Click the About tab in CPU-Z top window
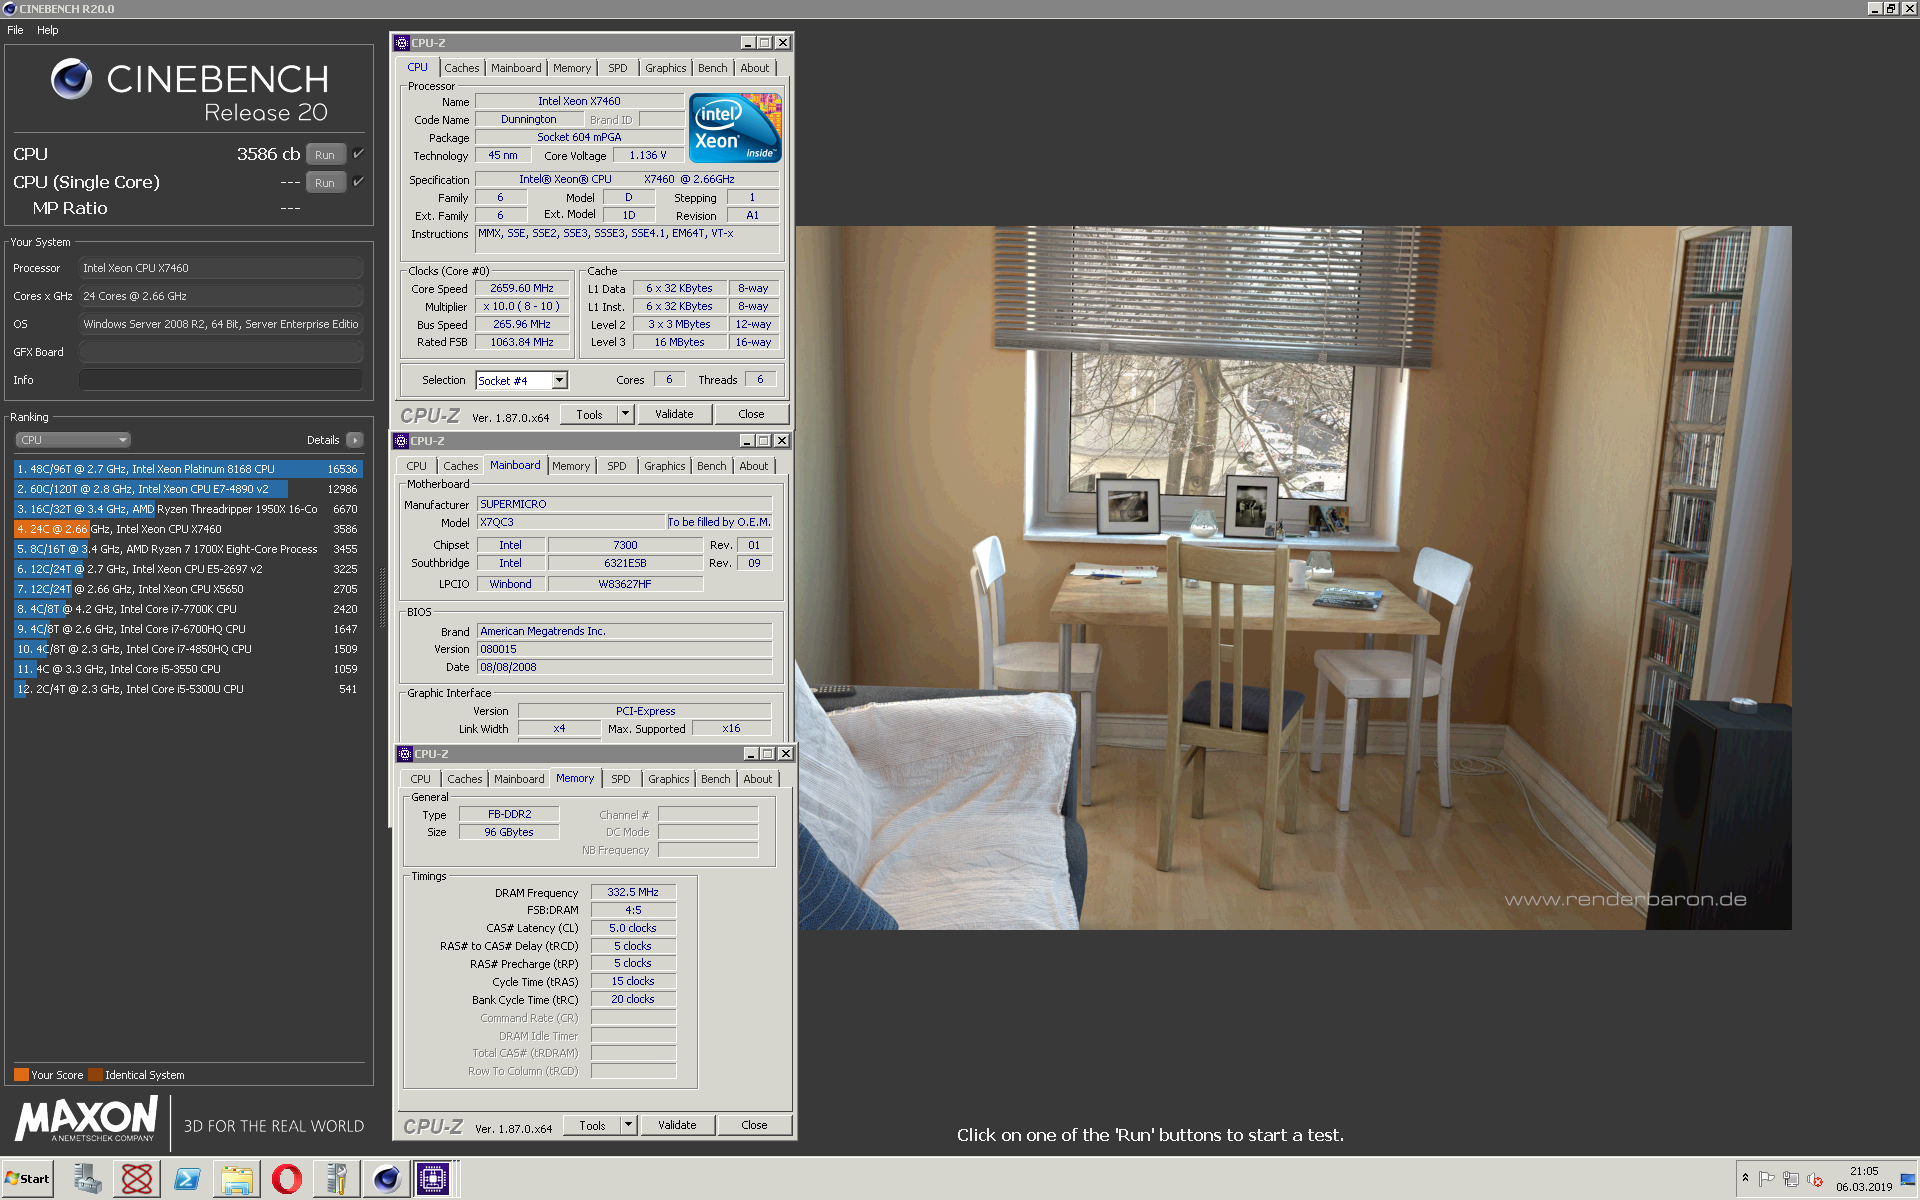Viewport: 1920px width, 1200px height. [x=755, y=66]
